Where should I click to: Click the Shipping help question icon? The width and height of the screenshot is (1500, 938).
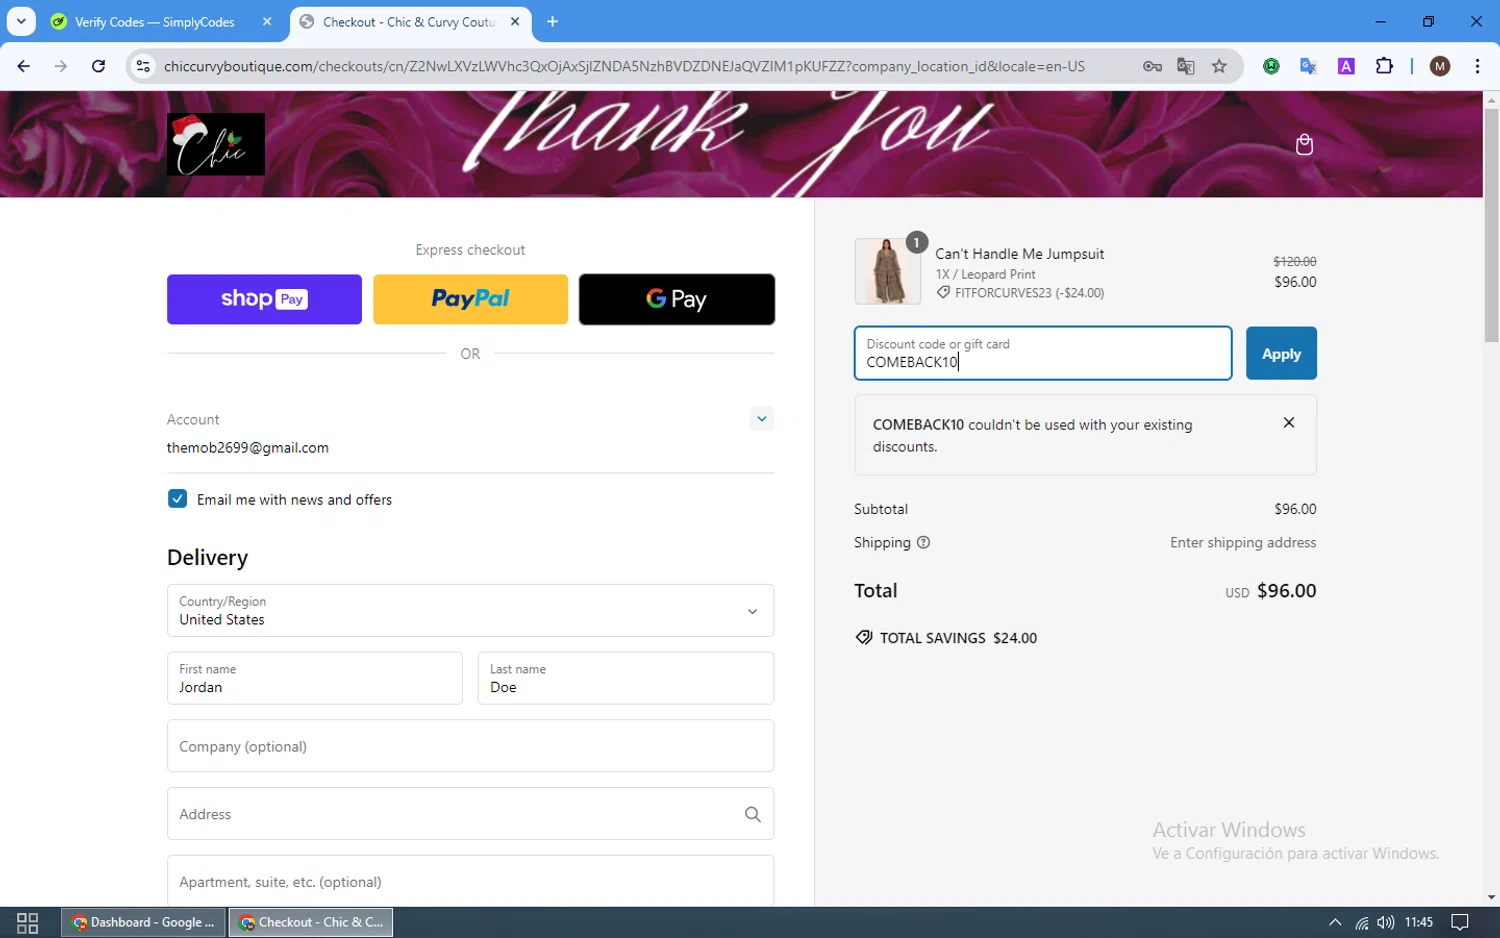(x=923, y=542)
